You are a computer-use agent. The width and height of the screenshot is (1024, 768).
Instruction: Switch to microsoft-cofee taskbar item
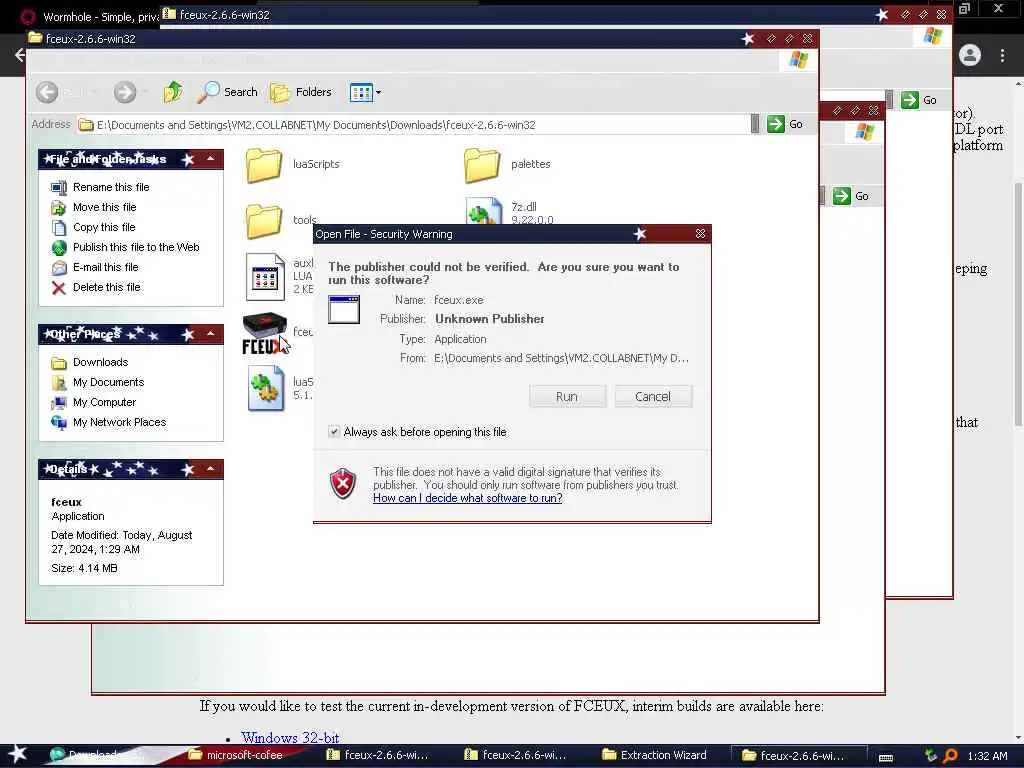tap(236, 755)
